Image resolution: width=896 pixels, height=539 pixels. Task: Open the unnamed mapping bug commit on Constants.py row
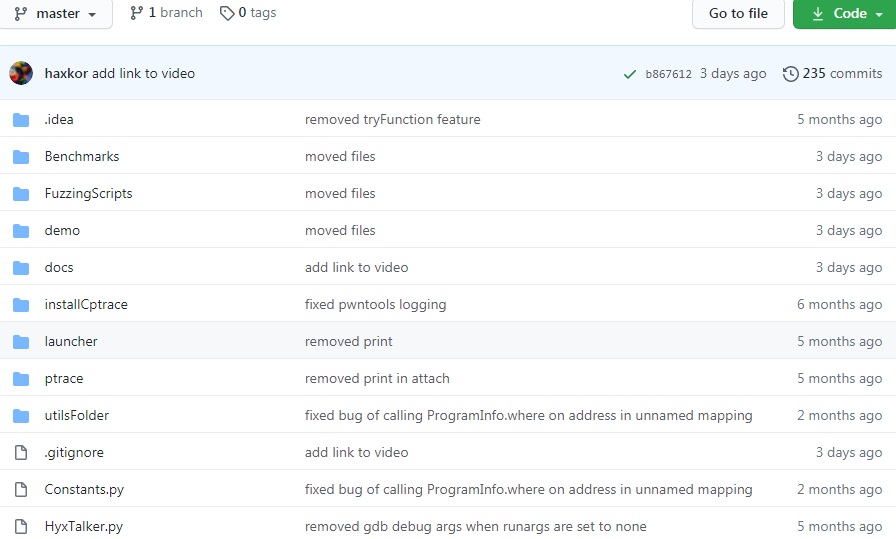pyautogui.click(x=529, y=489)
